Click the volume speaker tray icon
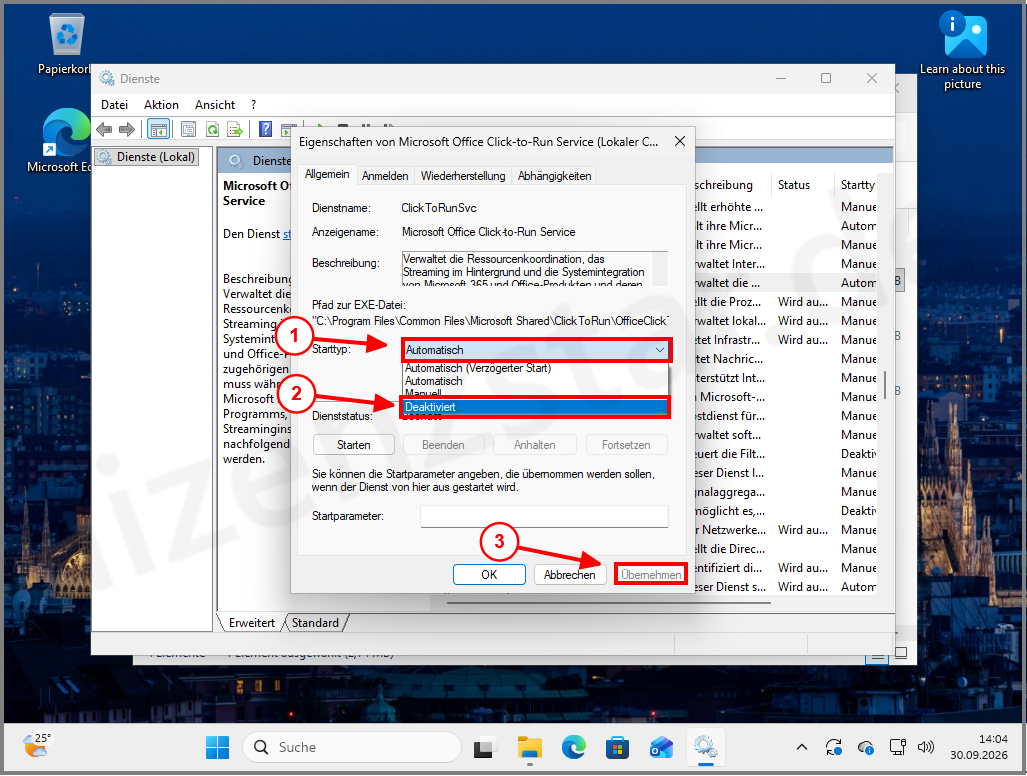1027x776 pixels. [x=925, y=747]
